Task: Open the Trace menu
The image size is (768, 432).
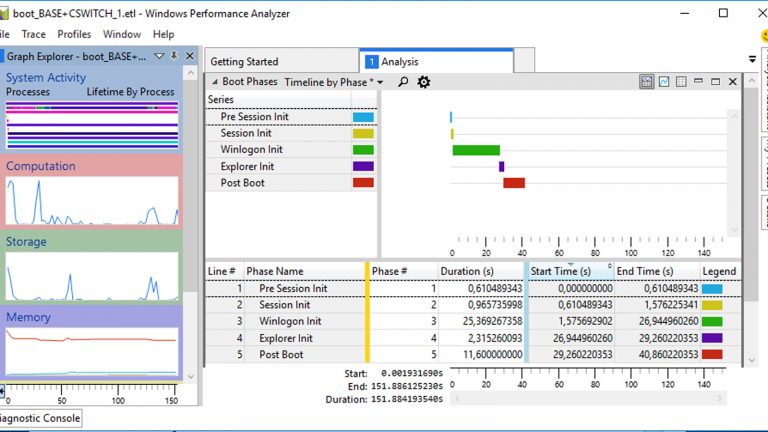Action: point(34,34)
